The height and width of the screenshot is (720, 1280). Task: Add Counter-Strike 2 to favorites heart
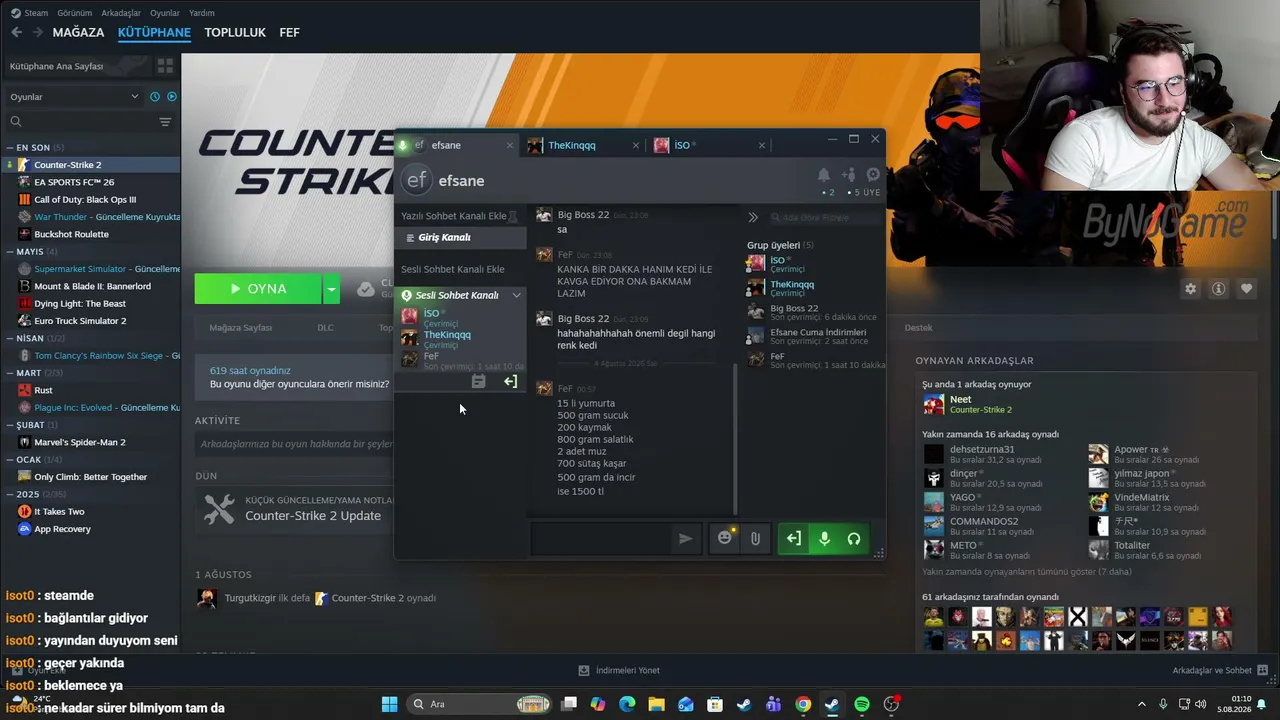coord(1246,289)
